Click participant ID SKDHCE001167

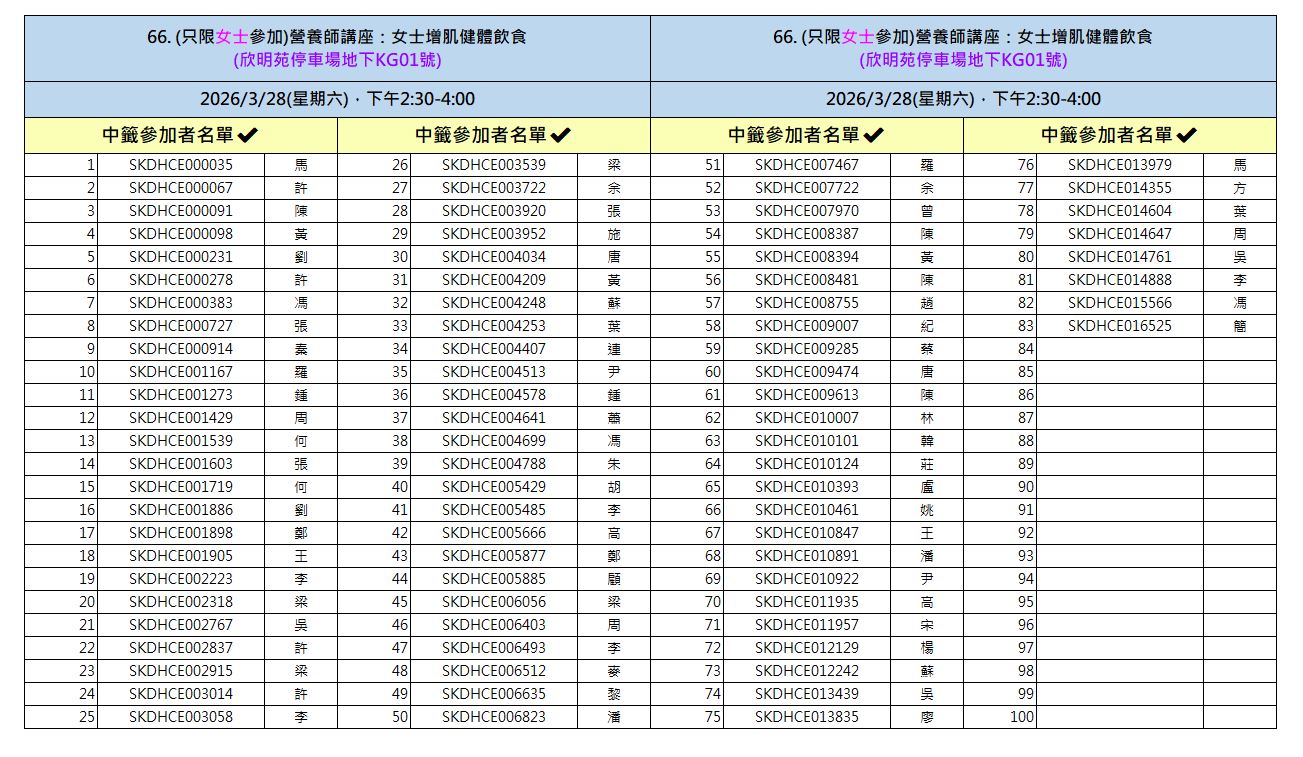181,372
